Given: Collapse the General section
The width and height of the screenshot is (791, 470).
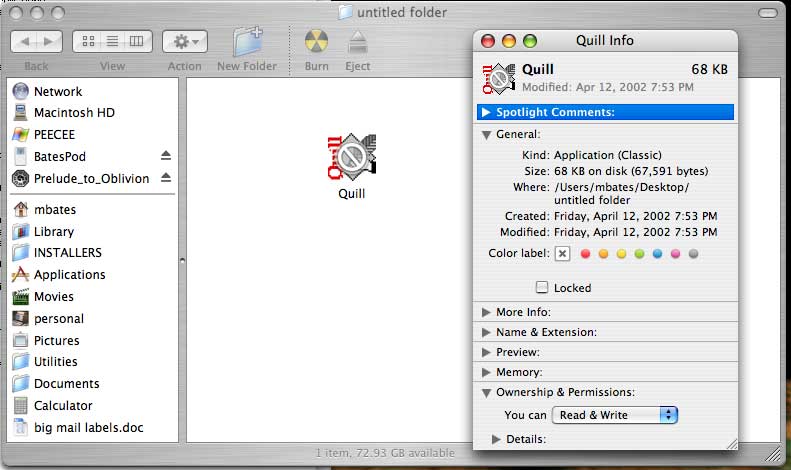Looking at the screenshot, I should point(486,135).
